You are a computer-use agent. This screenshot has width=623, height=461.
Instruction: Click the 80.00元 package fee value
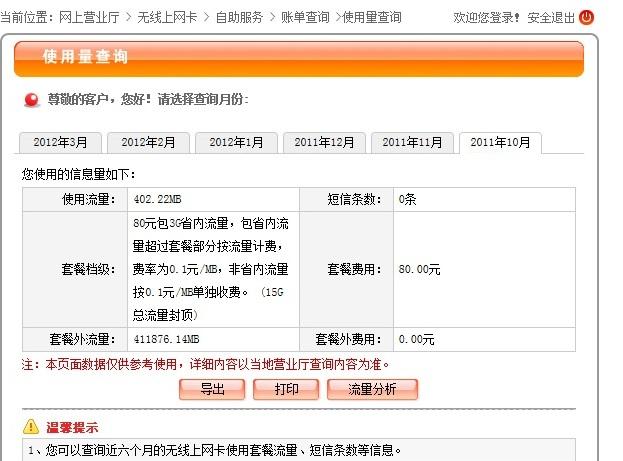click(419, 269)
